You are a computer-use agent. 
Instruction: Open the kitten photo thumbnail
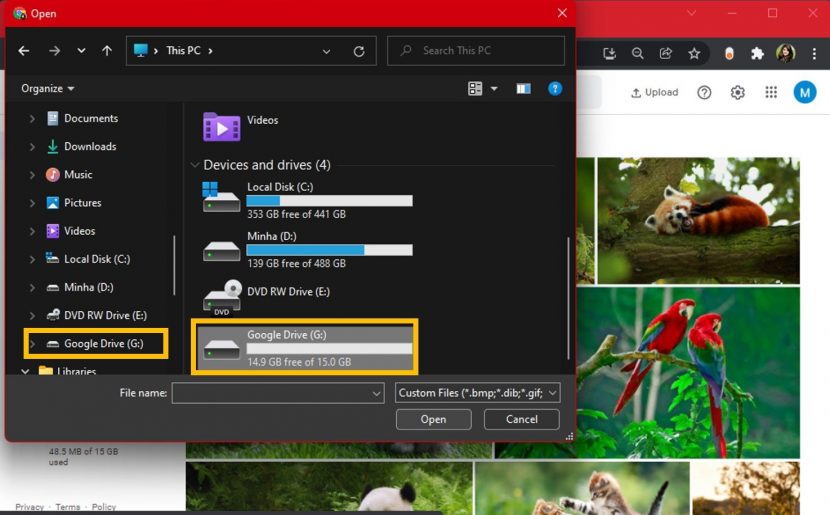pyautogui.click(x=582, y=488)
